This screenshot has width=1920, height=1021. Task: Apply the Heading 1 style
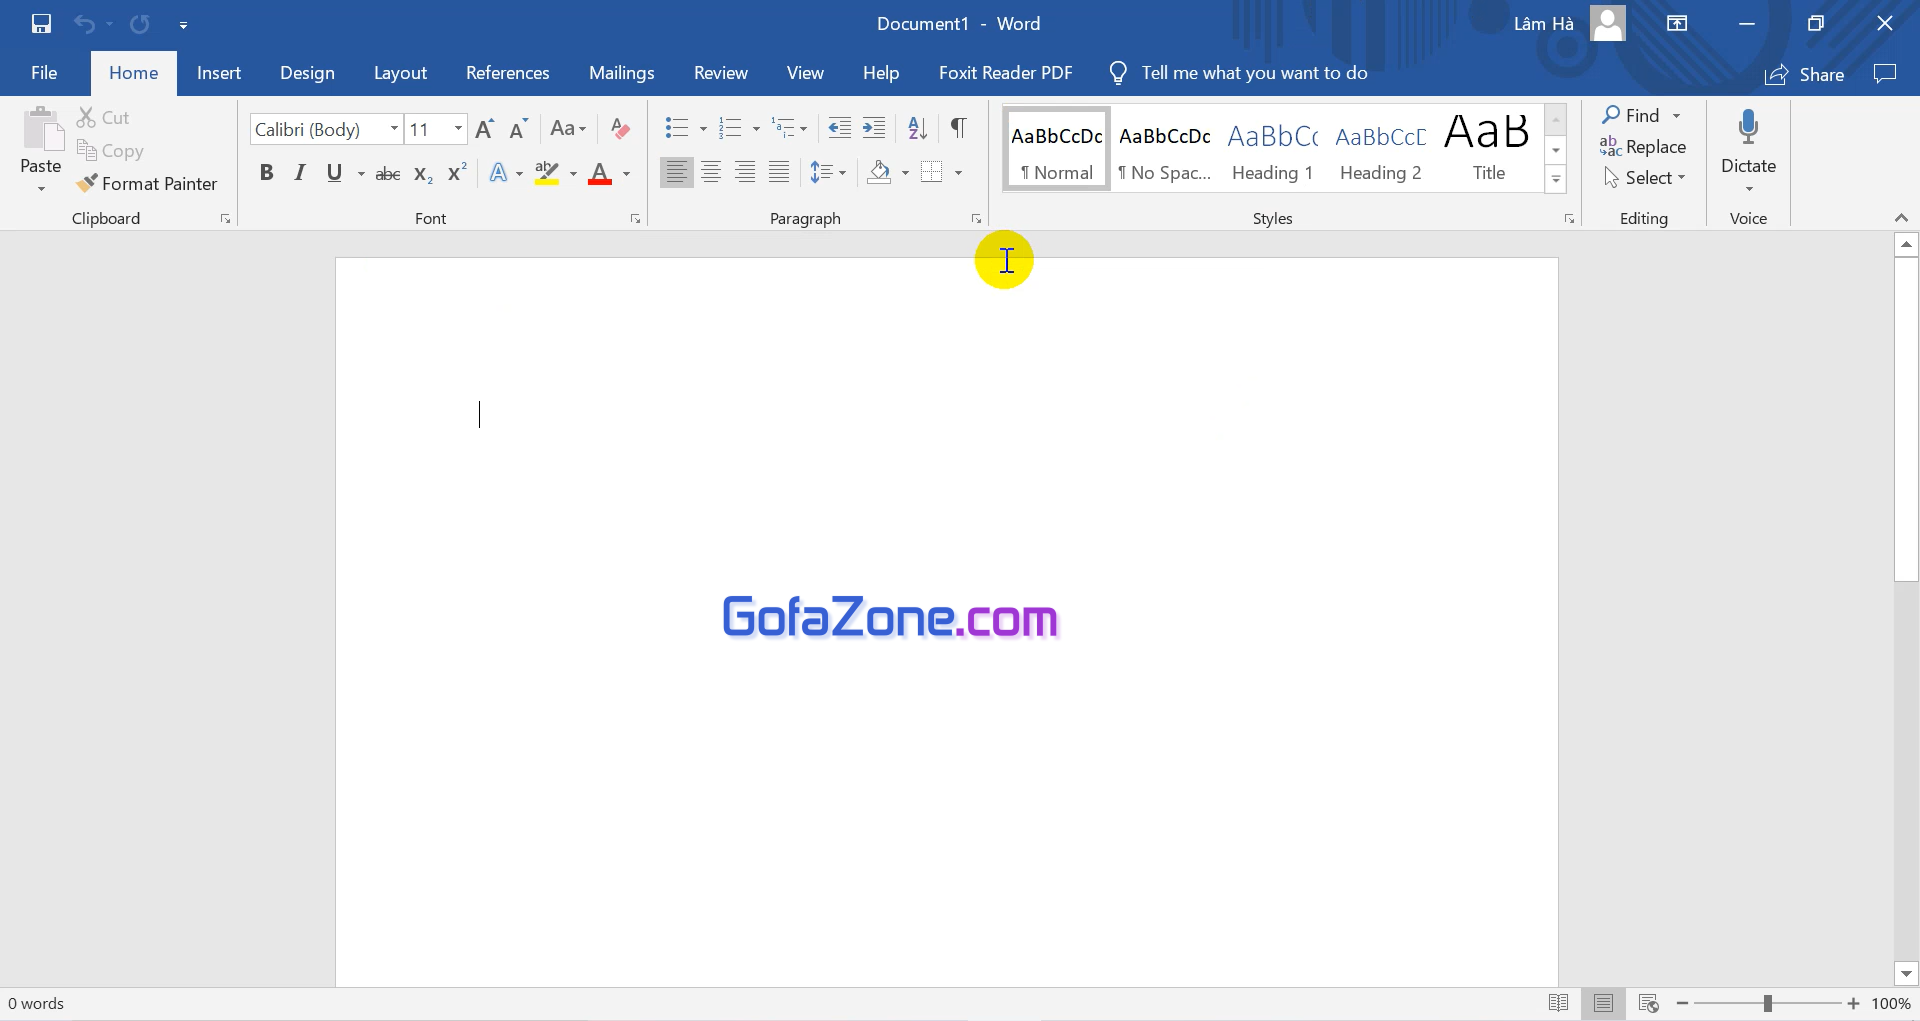[x=1273, y=148]
